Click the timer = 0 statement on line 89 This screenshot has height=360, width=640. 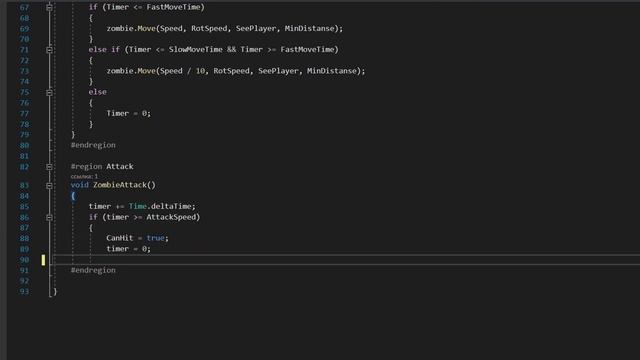pos(129,249)
